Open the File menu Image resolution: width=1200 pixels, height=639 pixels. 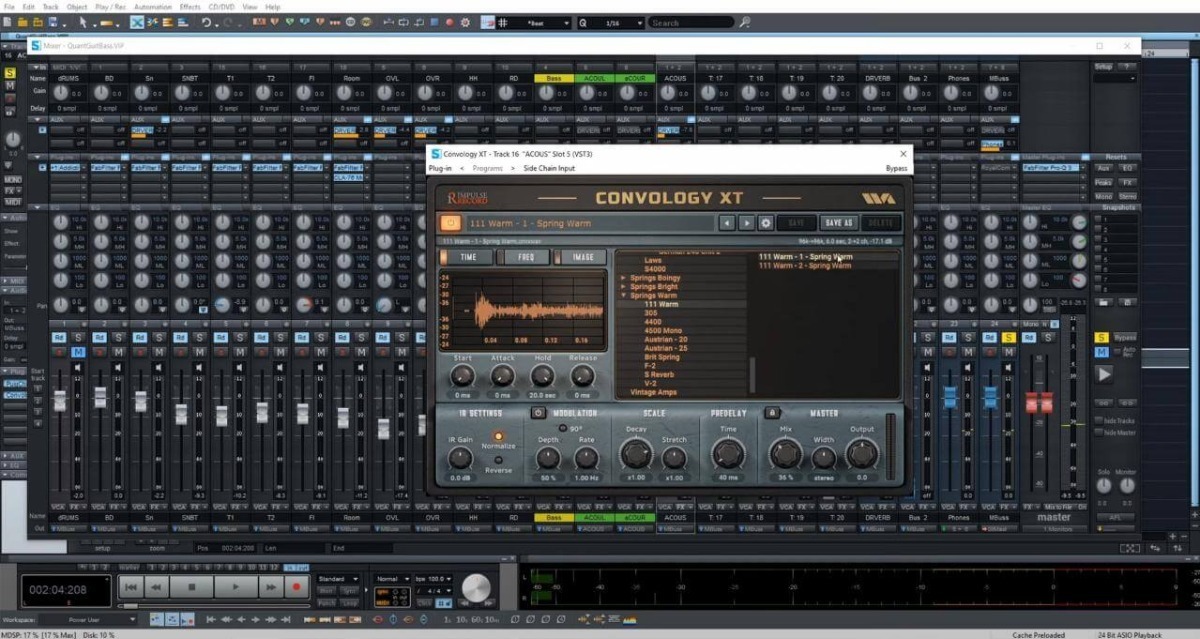(9, 7)
